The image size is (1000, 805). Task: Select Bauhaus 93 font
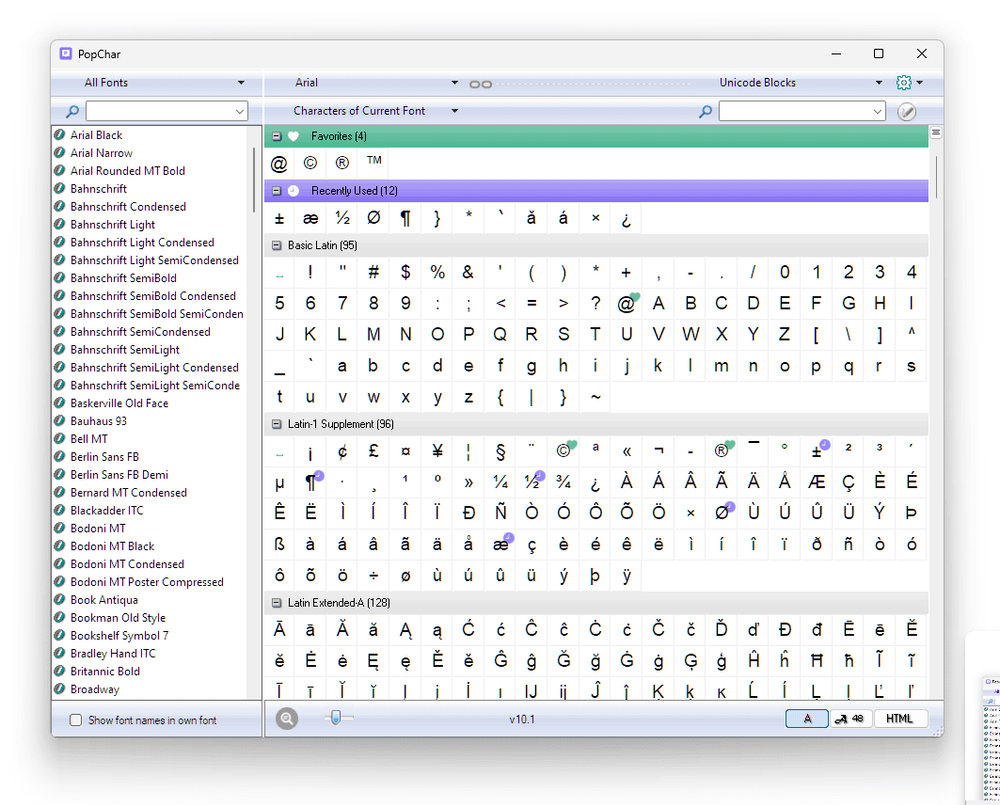click(x=98, y=421)
